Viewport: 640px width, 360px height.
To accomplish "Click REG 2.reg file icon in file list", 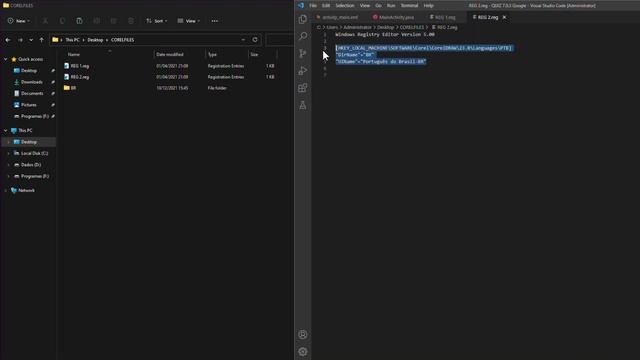I will [67, 77].
